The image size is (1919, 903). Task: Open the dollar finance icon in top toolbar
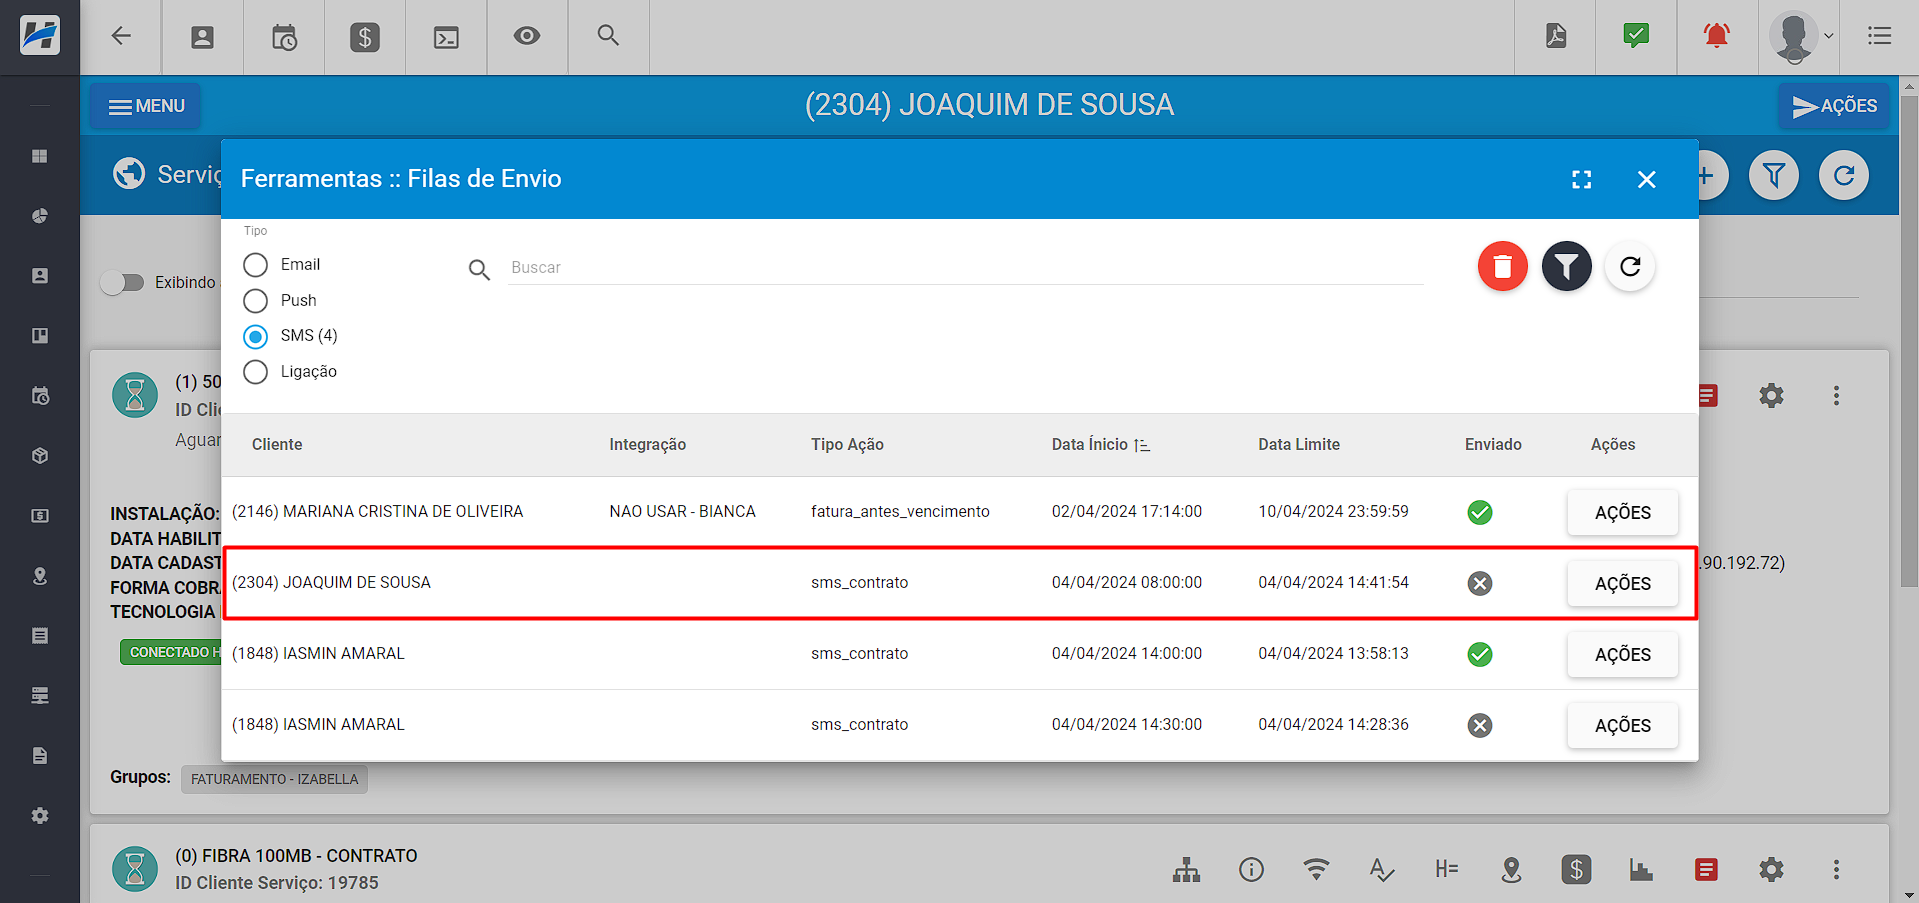pos(365,38)
